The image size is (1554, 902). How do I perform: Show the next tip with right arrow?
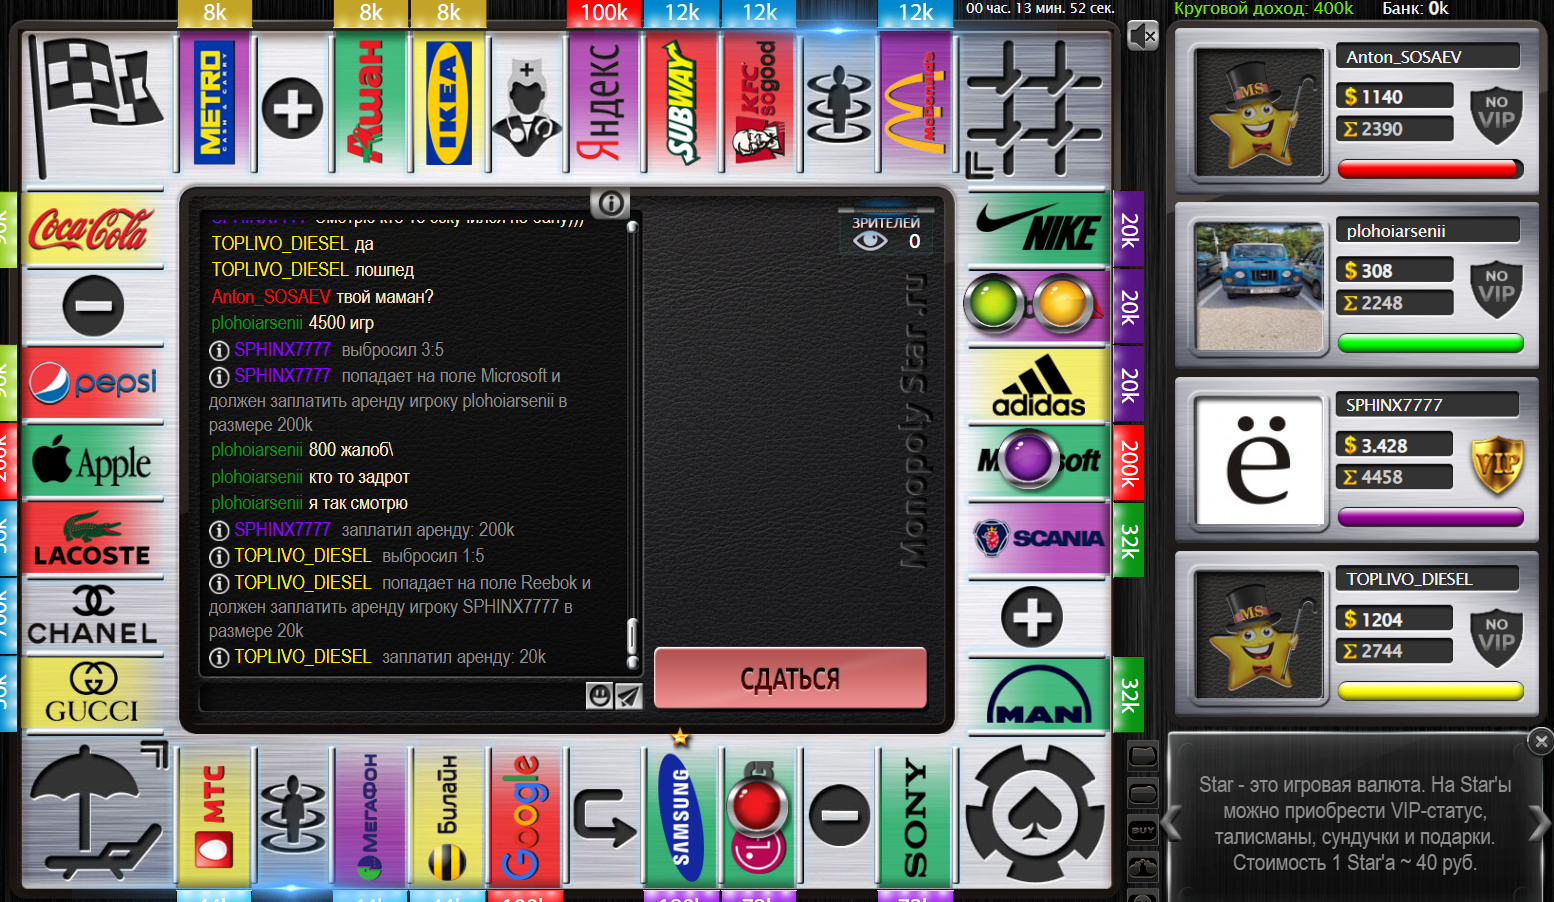tap(1539, 825)
